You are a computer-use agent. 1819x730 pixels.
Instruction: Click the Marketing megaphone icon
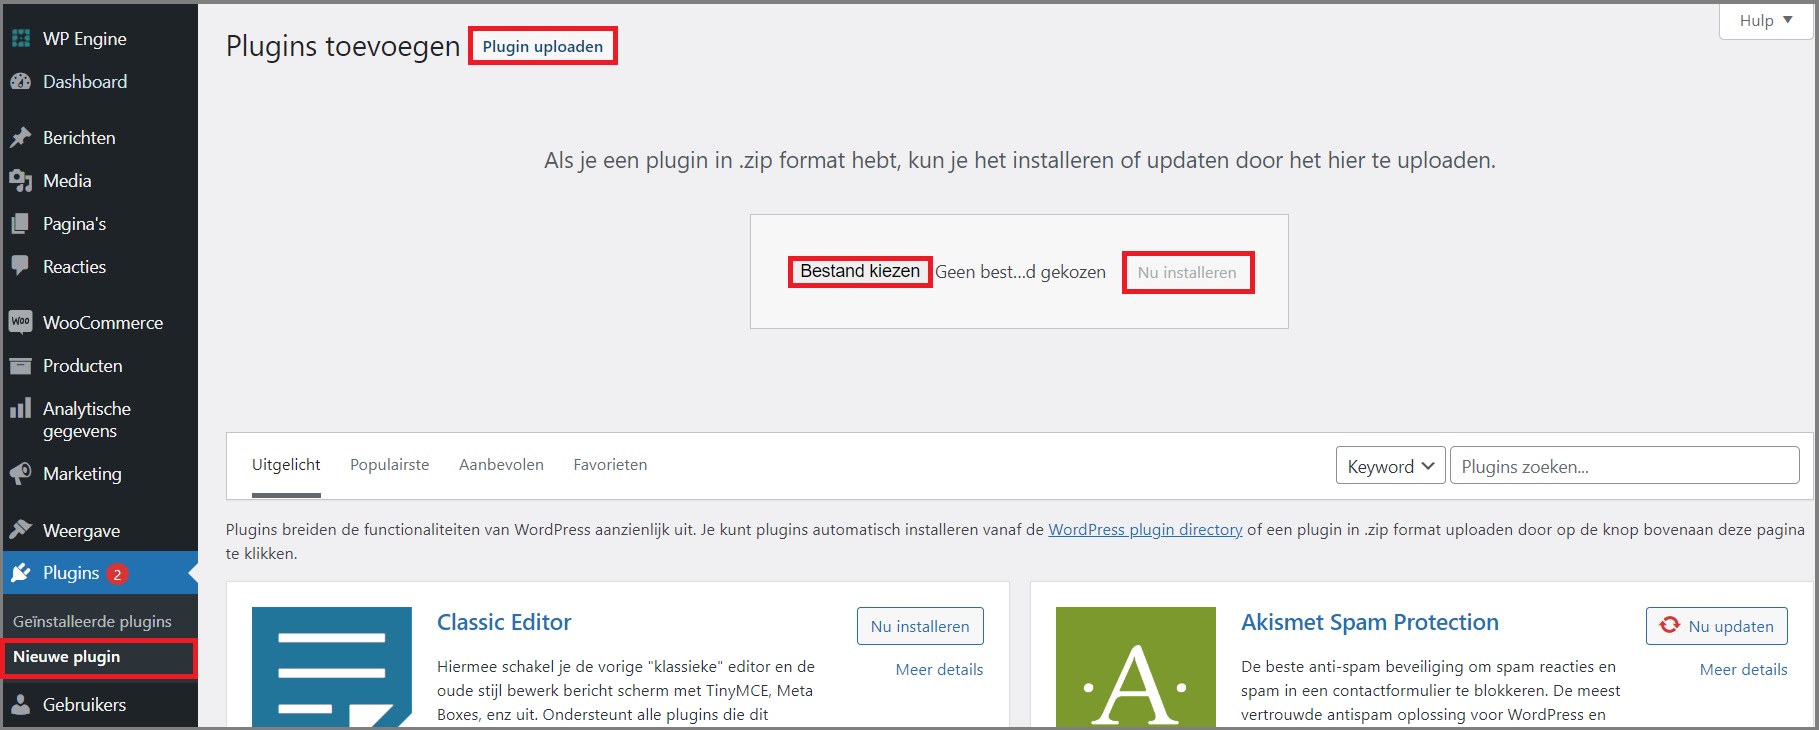21,474
